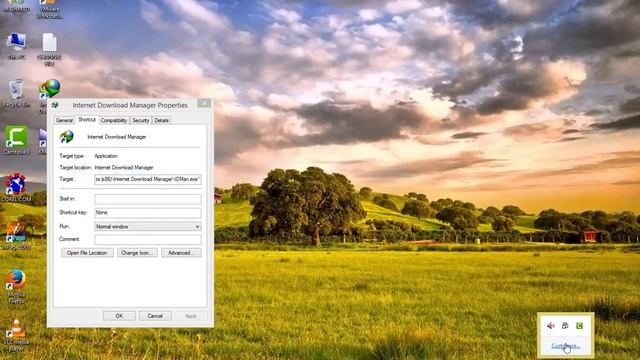The width and height of the screenshot is (640, 360).
Task: Click into the Target path field
Action: 148,179
